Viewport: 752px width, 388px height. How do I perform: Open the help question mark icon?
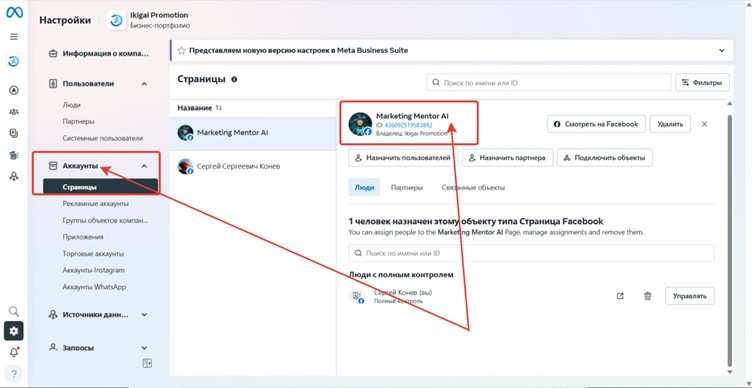click(x=14, y=374)
